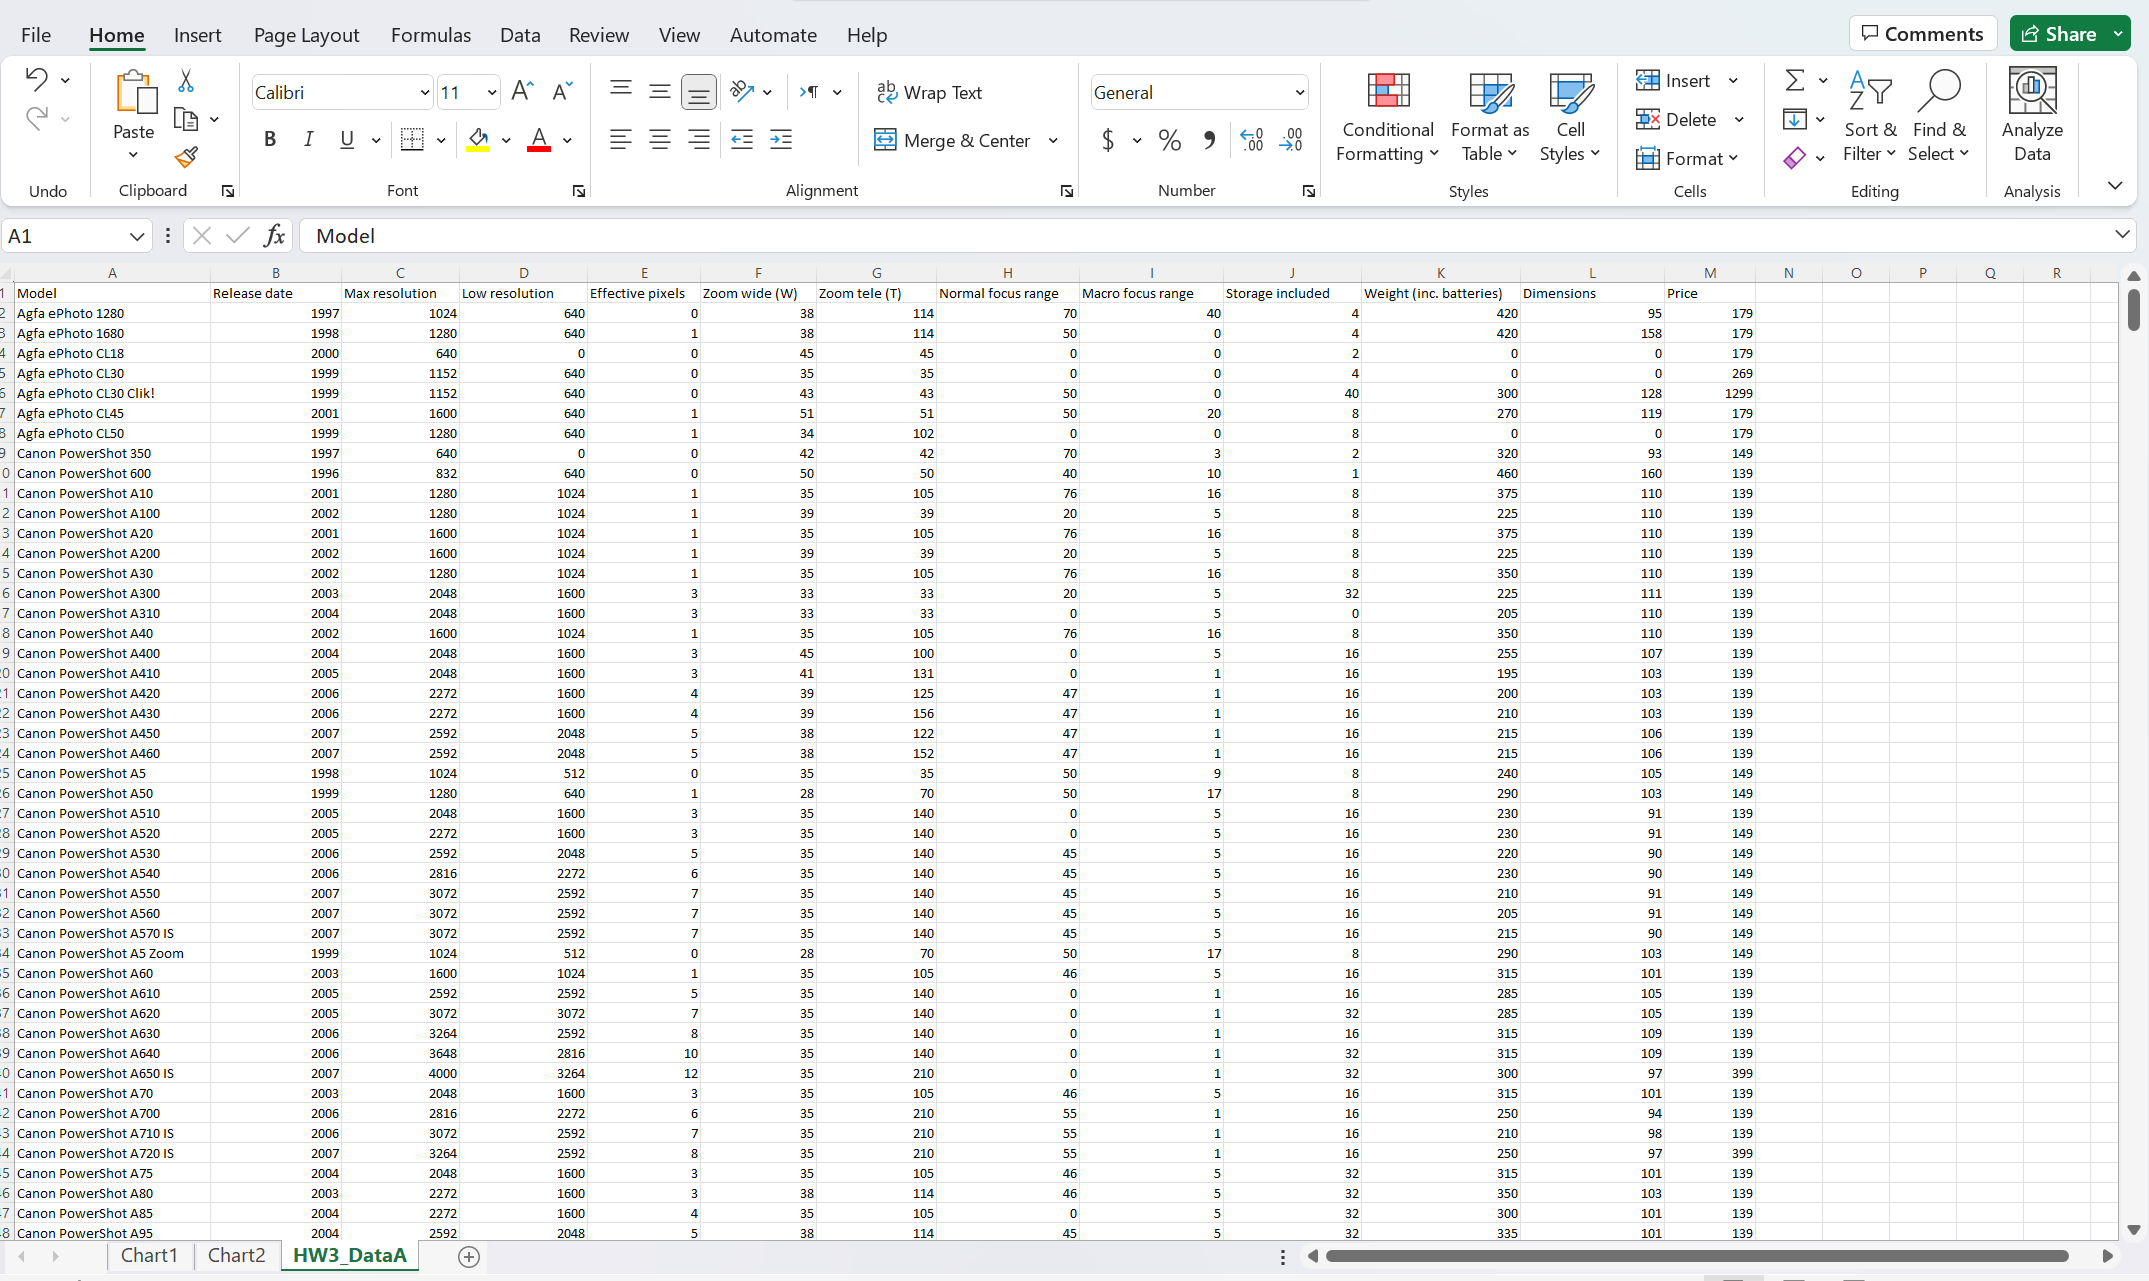2149x1281 pixels.
Task: Click the Center text icon
Action: pos(660,140)
